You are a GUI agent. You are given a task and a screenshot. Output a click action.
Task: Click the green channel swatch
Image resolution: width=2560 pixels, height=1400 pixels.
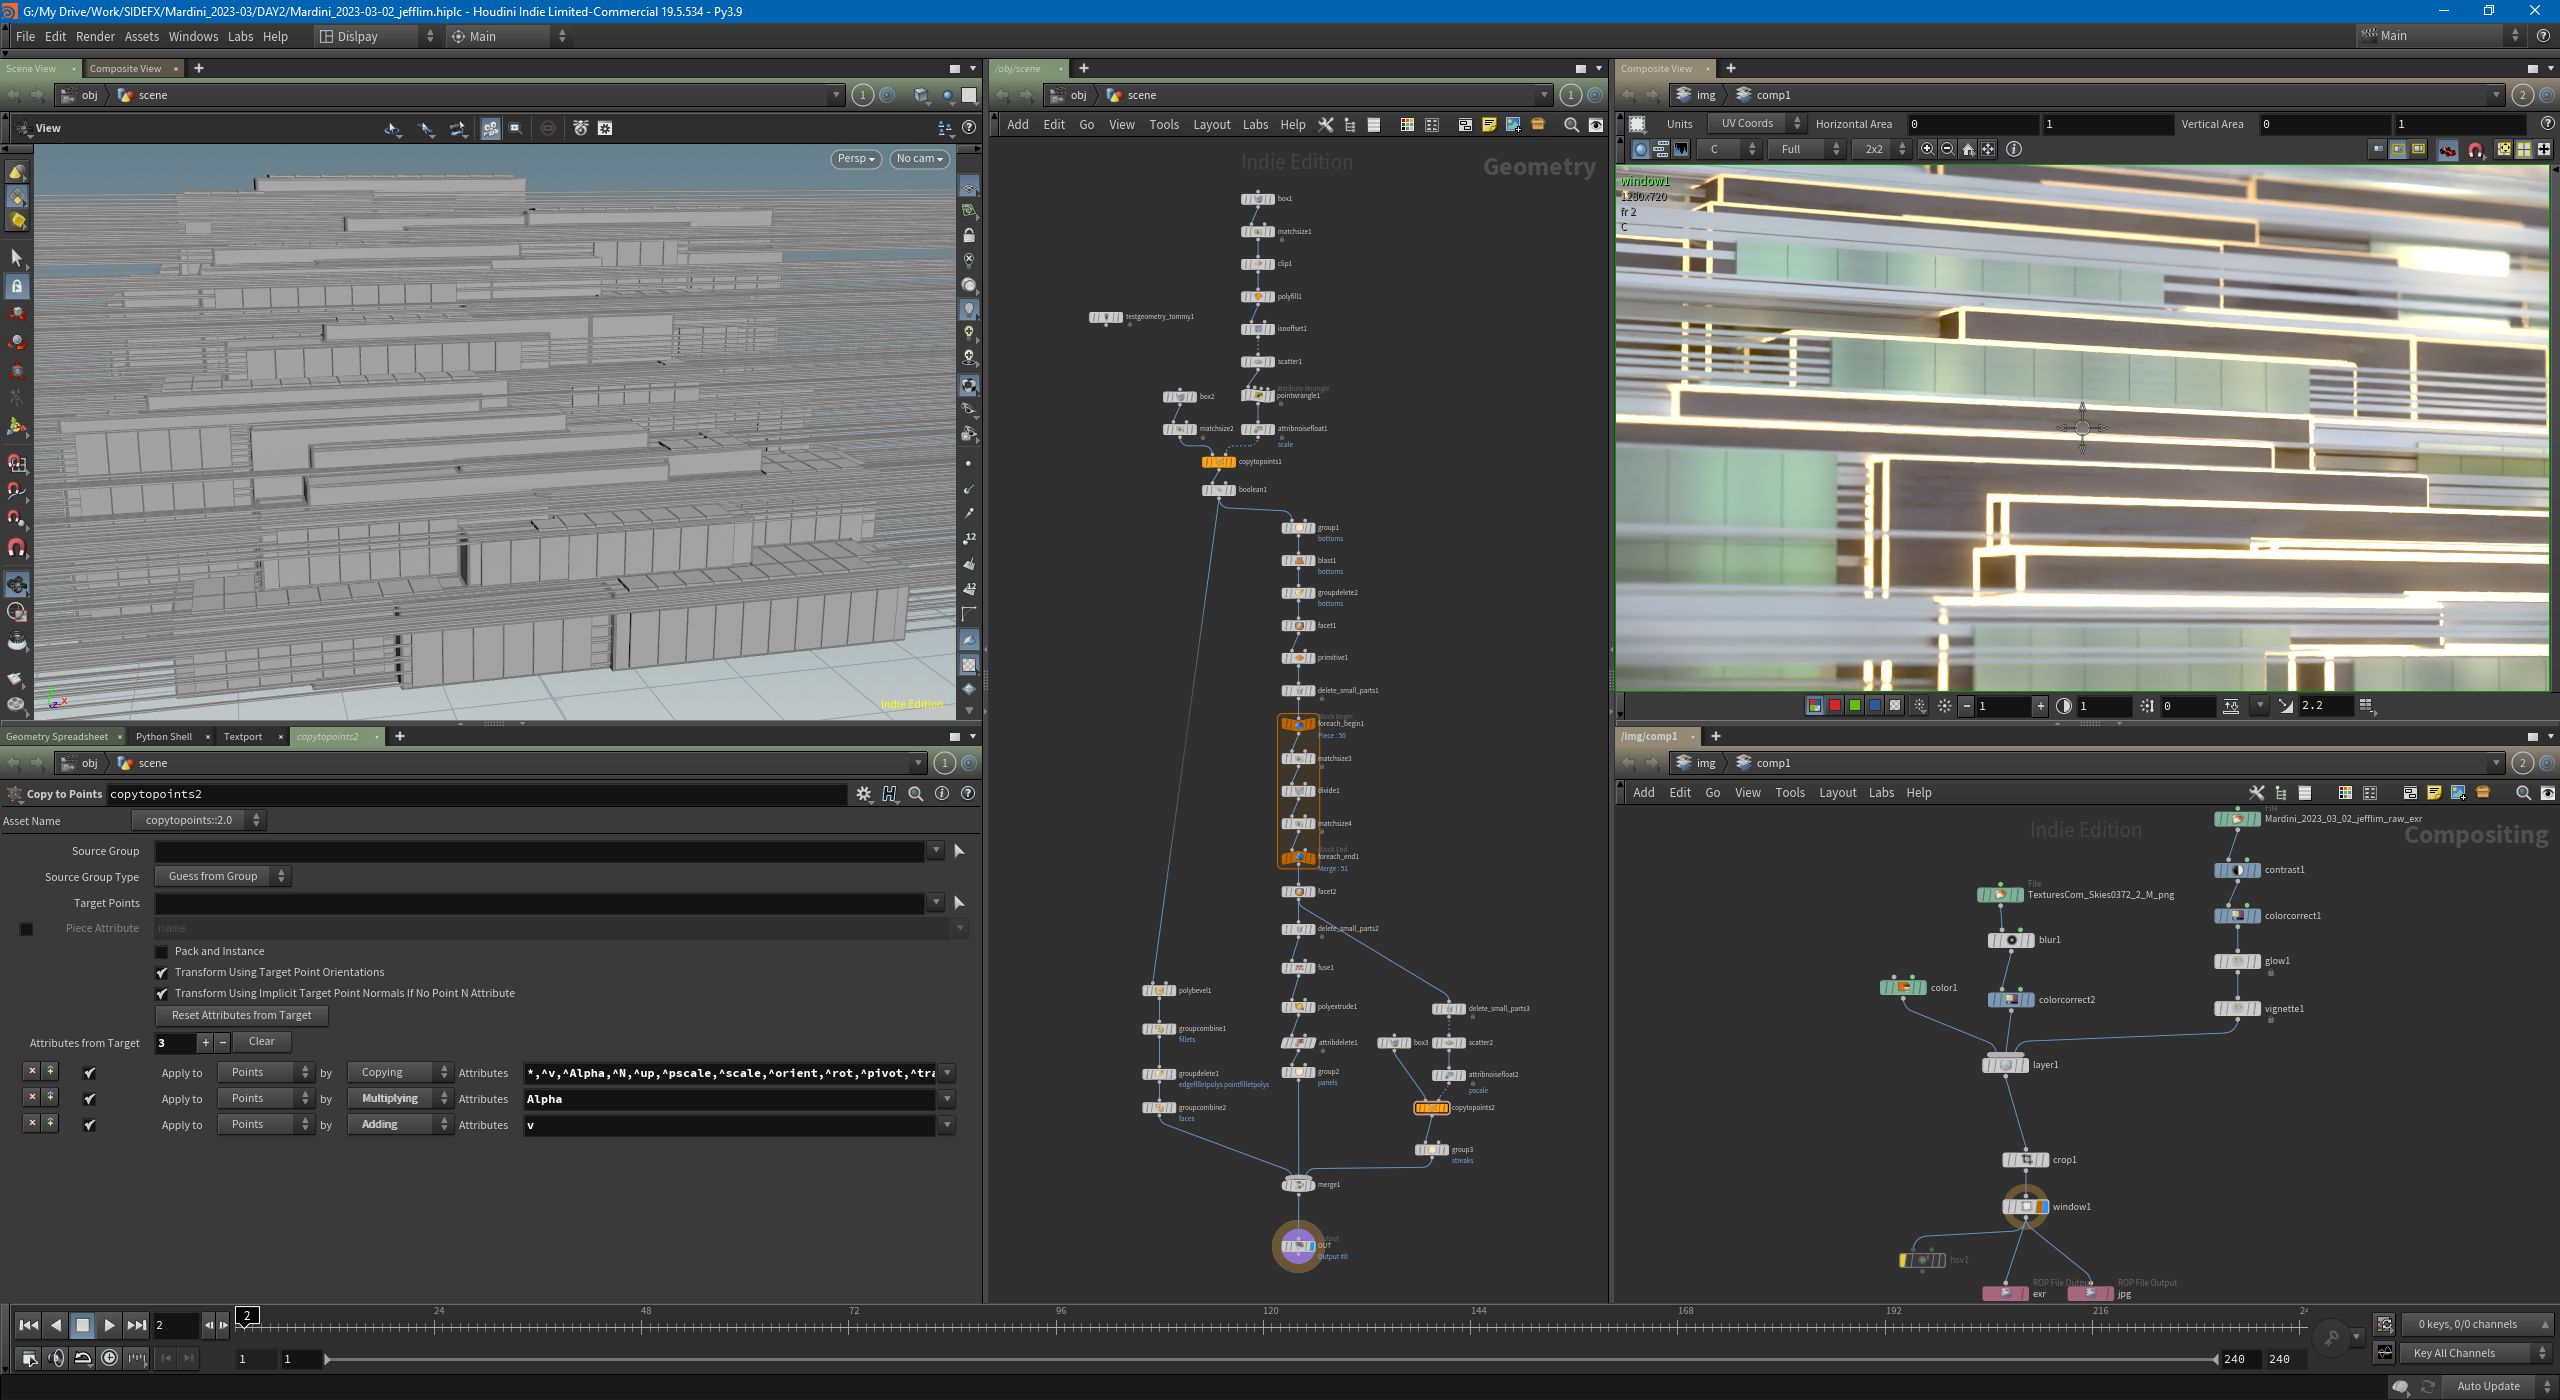pos(1854,706)
